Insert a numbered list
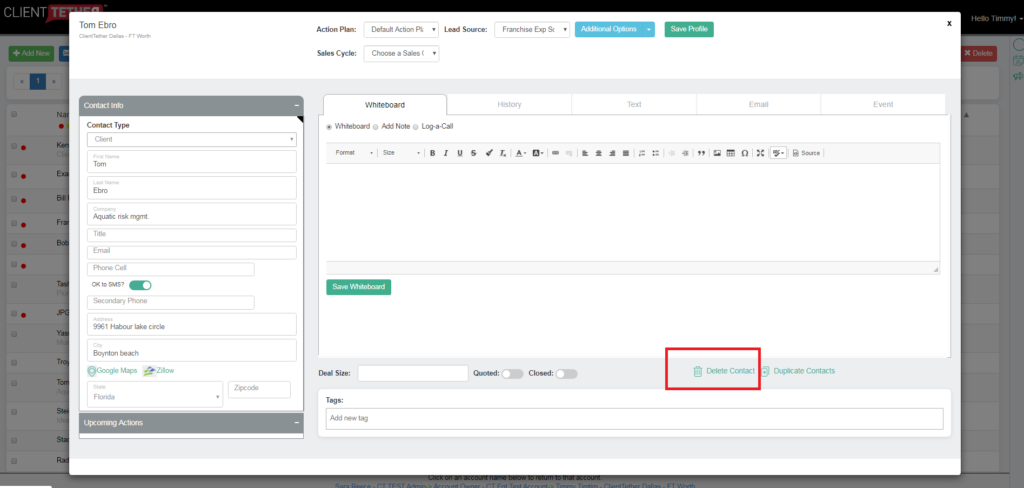This screenshot has height=488, width=1024. [642, 153]
